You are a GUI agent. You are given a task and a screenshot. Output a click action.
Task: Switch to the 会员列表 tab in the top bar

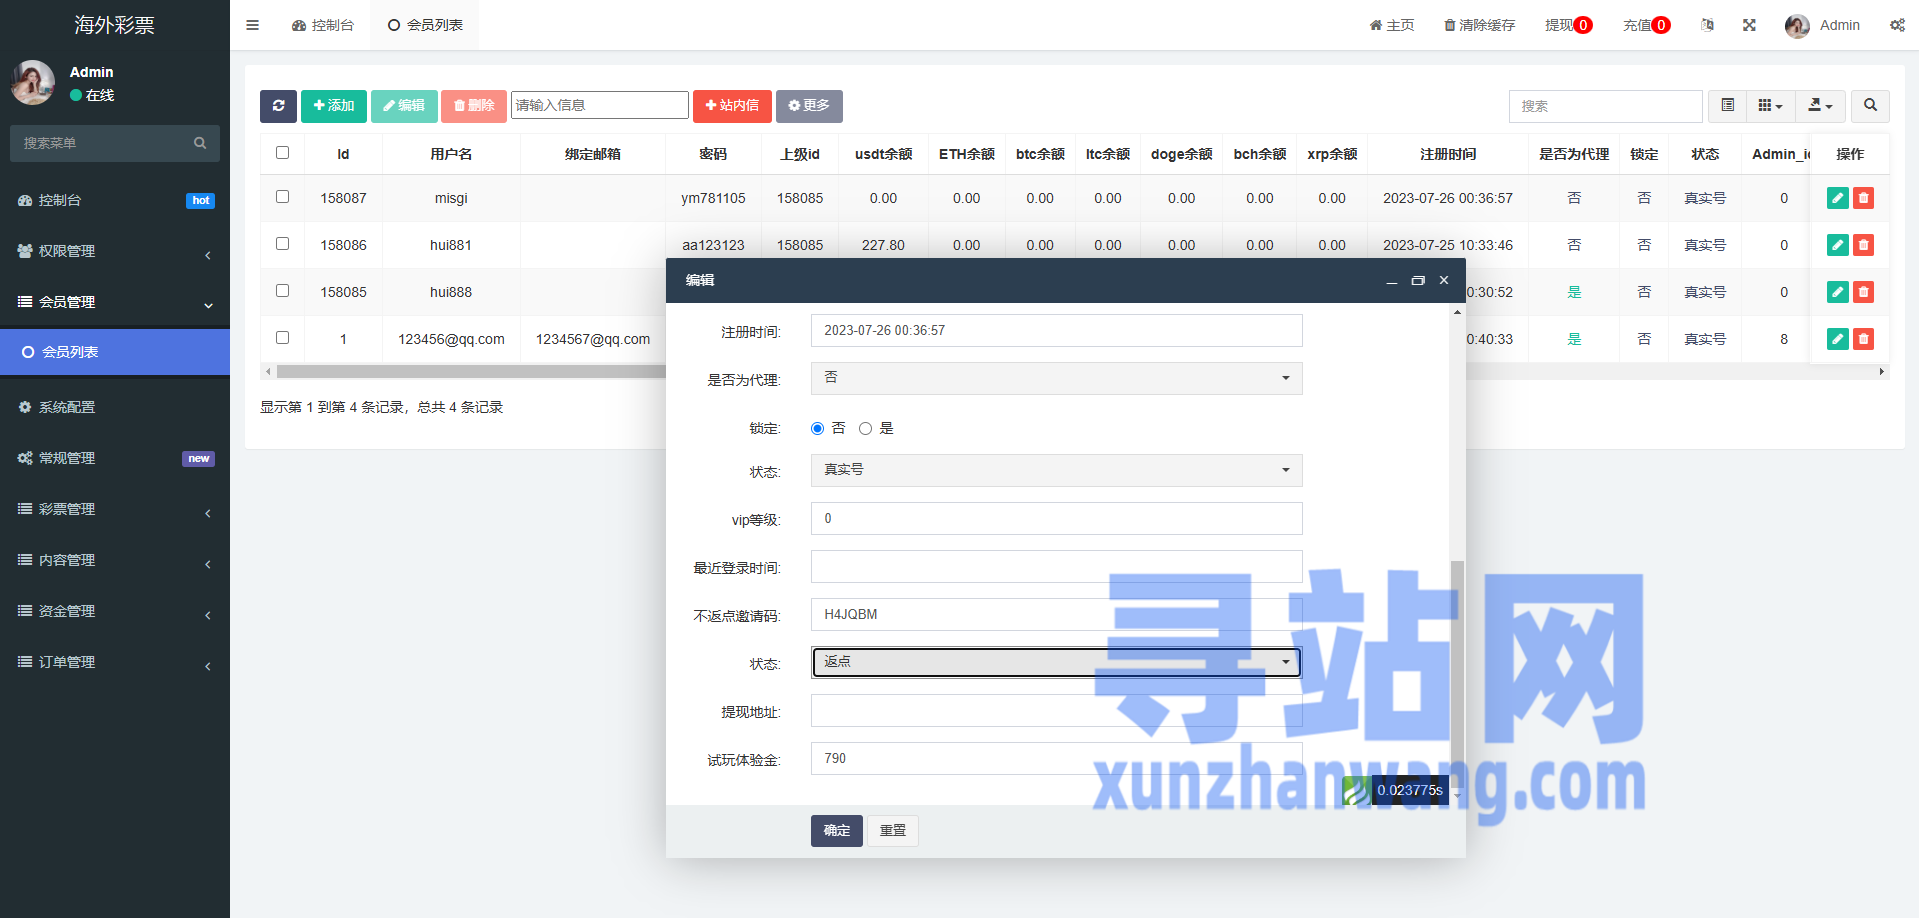coord(425,25)
